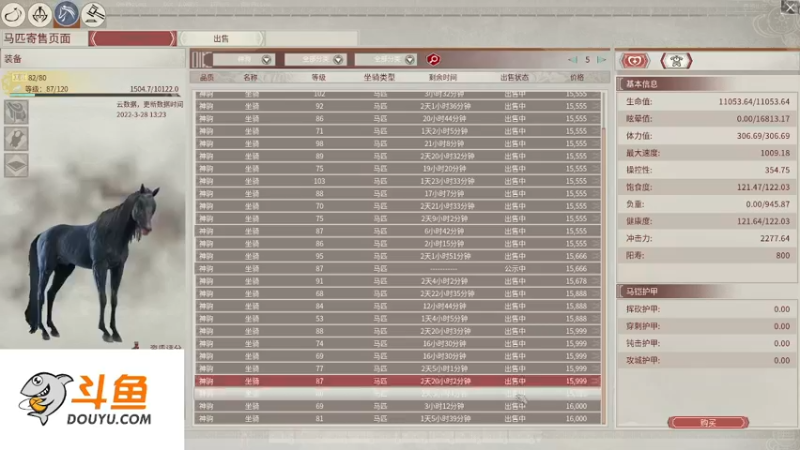Viewport: 800px width, 450px height.
Task: Show the red heart basic-info view
Action: click(635, 61)
